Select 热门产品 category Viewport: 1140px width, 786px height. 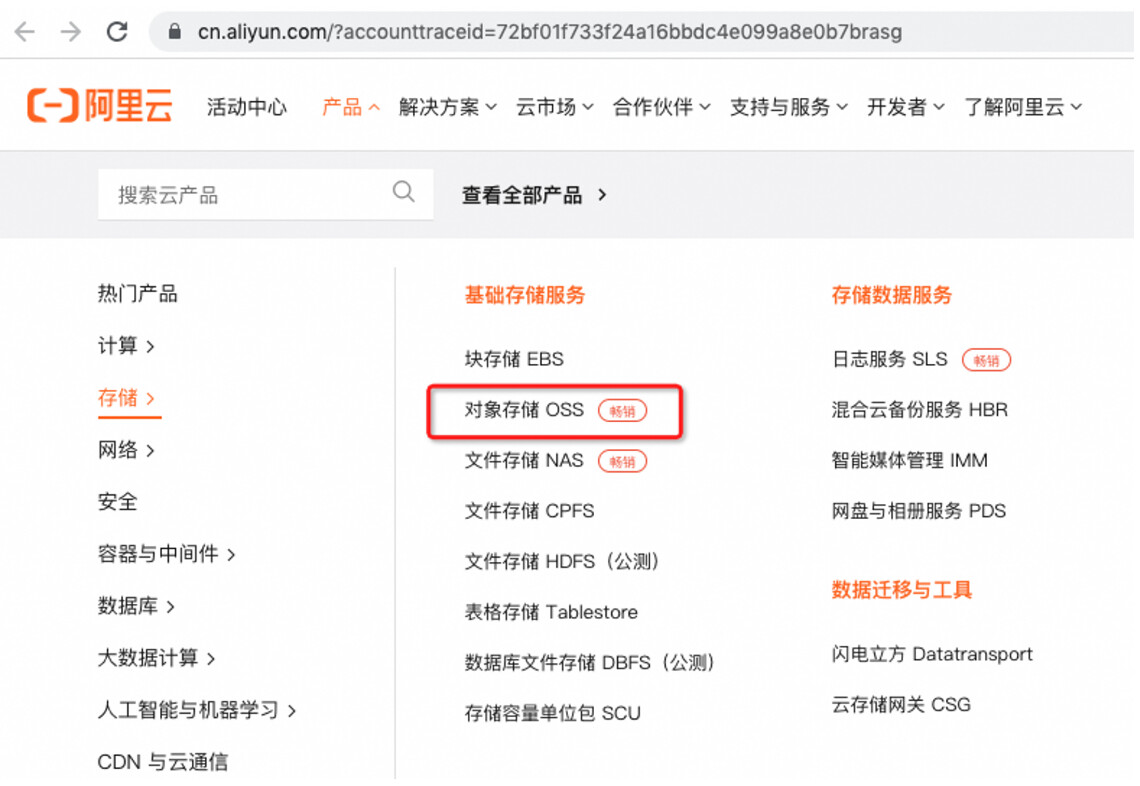pyautogui.click(x=137, y=294)
